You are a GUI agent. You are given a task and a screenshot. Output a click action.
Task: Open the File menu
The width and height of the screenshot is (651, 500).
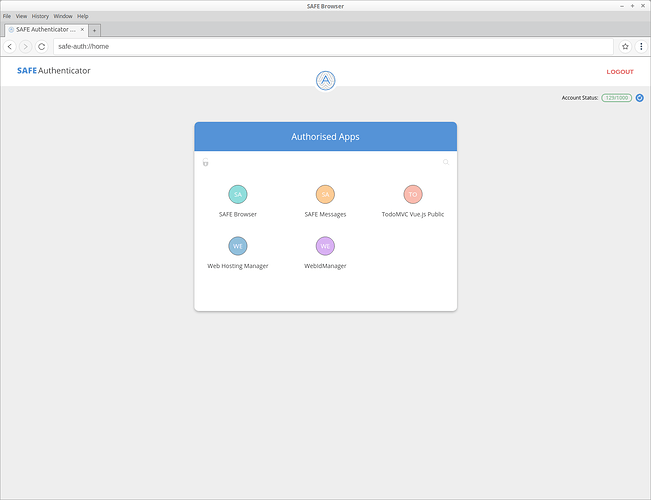click(7, 16)
